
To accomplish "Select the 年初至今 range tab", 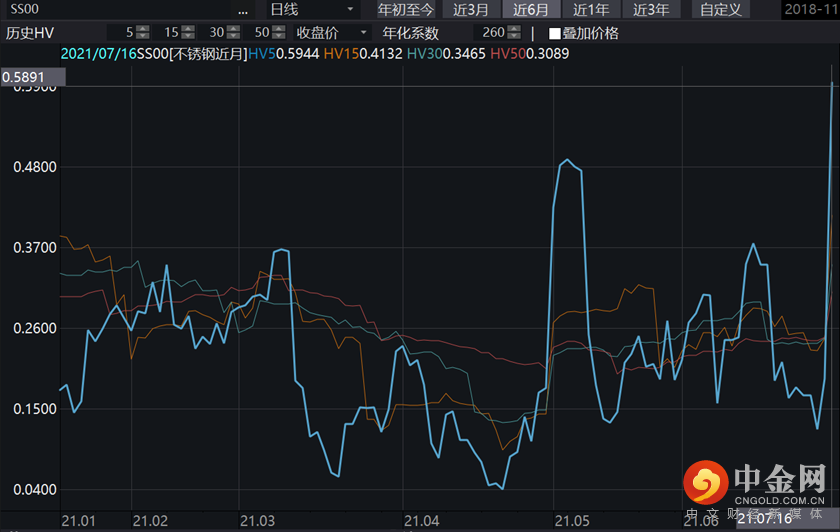I will [x=405, y=10].
